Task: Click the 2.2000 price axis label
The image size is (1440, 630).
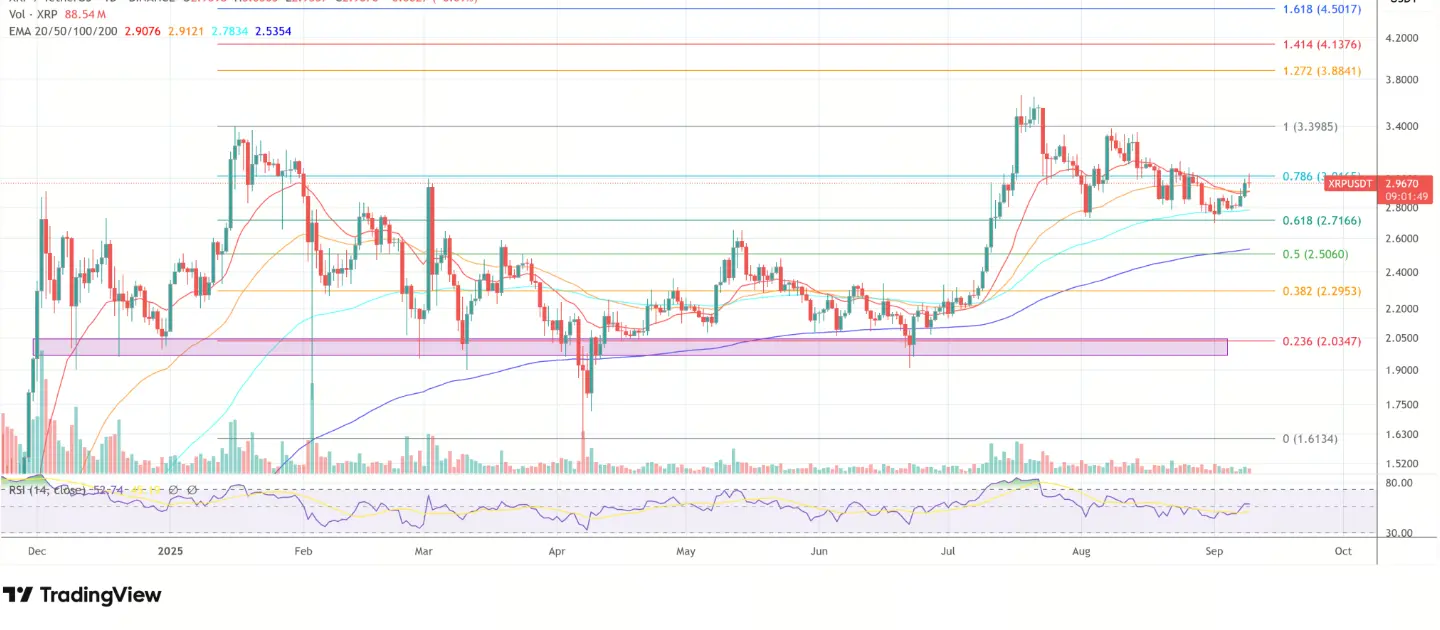Action: (1401, 308)
